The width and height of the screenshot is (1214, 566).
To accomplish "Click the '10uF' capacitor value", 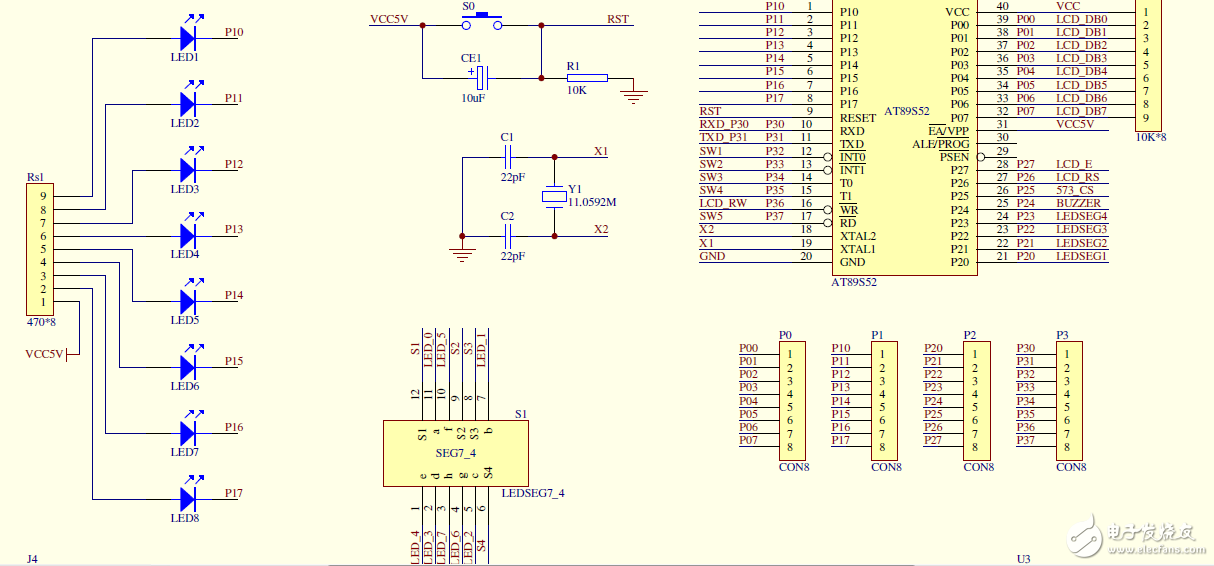I will 473,98.
